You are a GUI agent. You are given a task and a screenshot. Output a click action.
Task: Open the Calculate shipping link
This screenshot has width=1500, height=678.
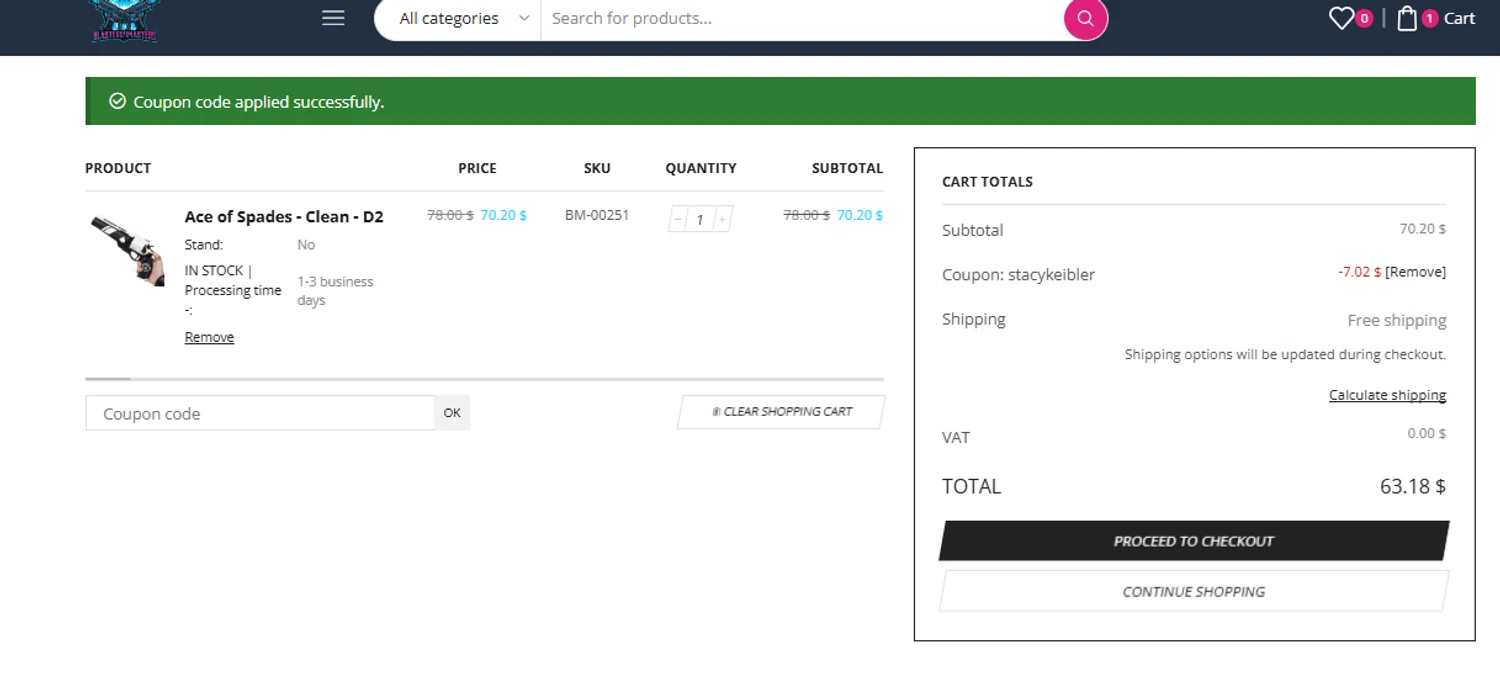coord(1387,395)
